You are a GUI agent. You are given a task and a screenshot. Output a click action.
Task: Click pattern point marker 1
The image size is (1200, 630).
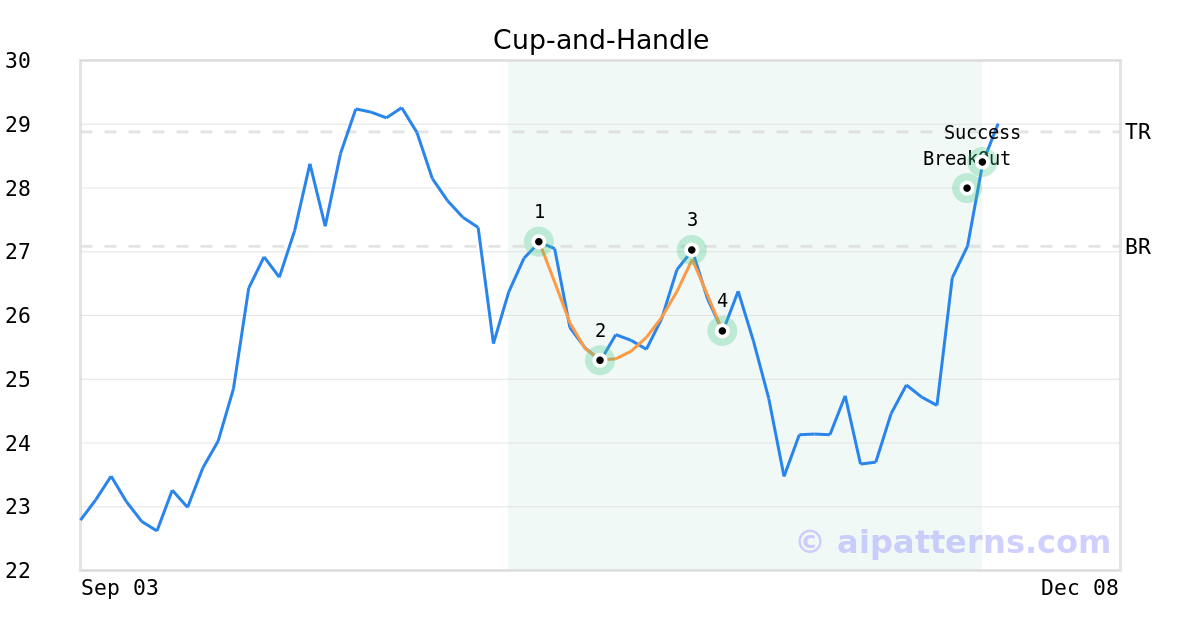tap(538, 241)
